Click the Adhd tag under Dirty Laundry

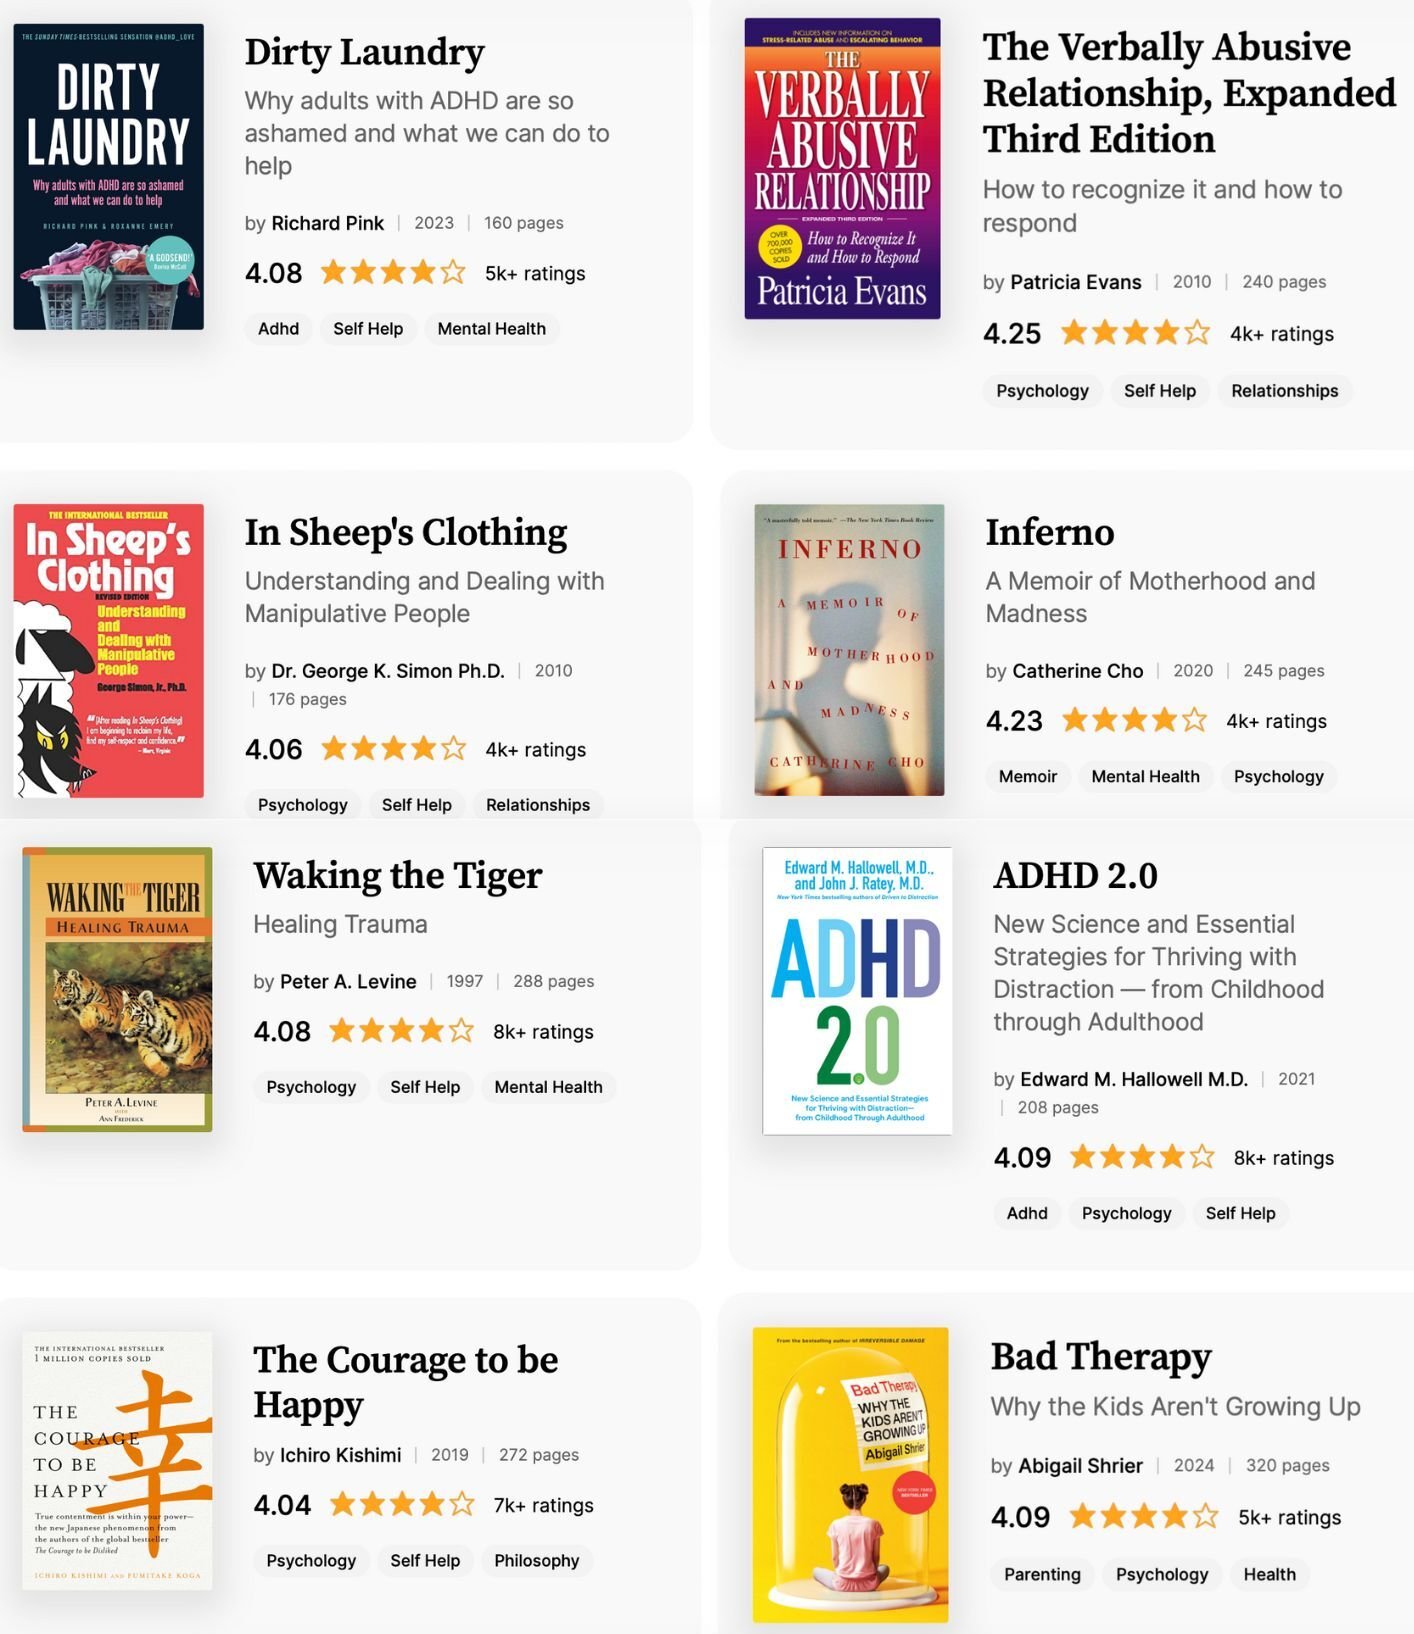pyautogui.click(x=278, y=329)
